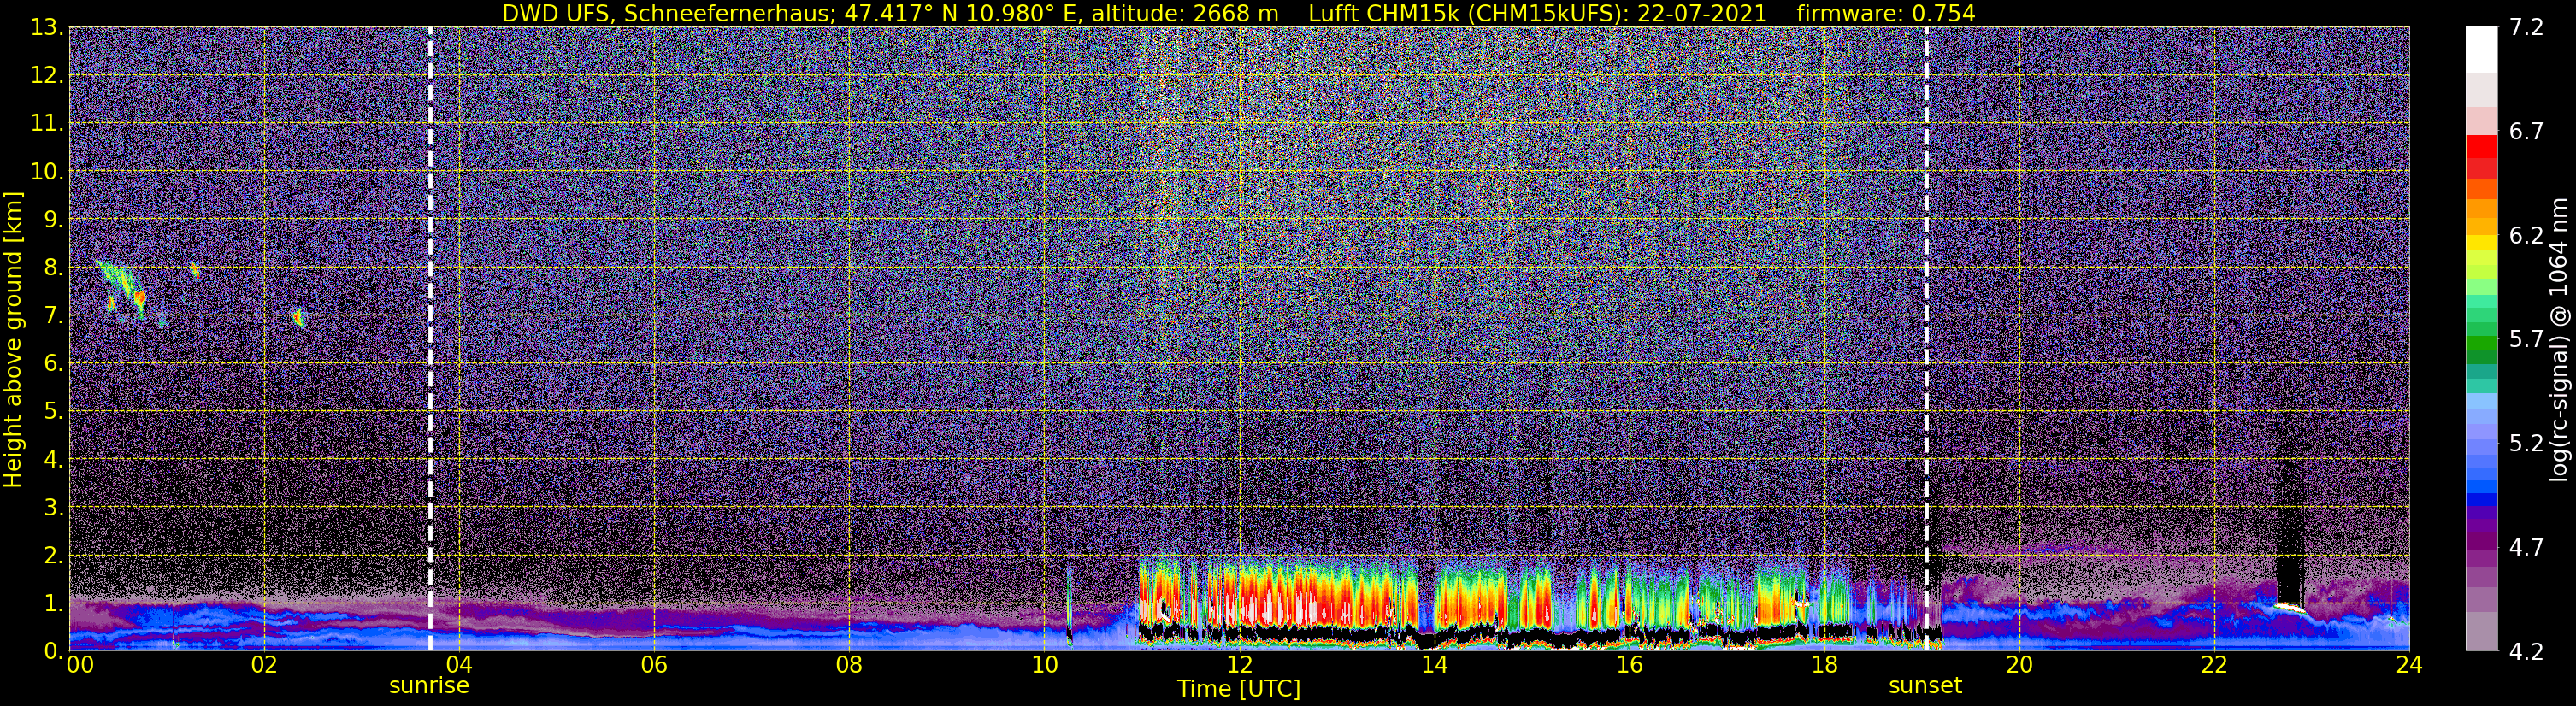Click the black signal dropout column near 22:45 UTC
Screen dimensions: 2576x706
(x=2290, y=530)
